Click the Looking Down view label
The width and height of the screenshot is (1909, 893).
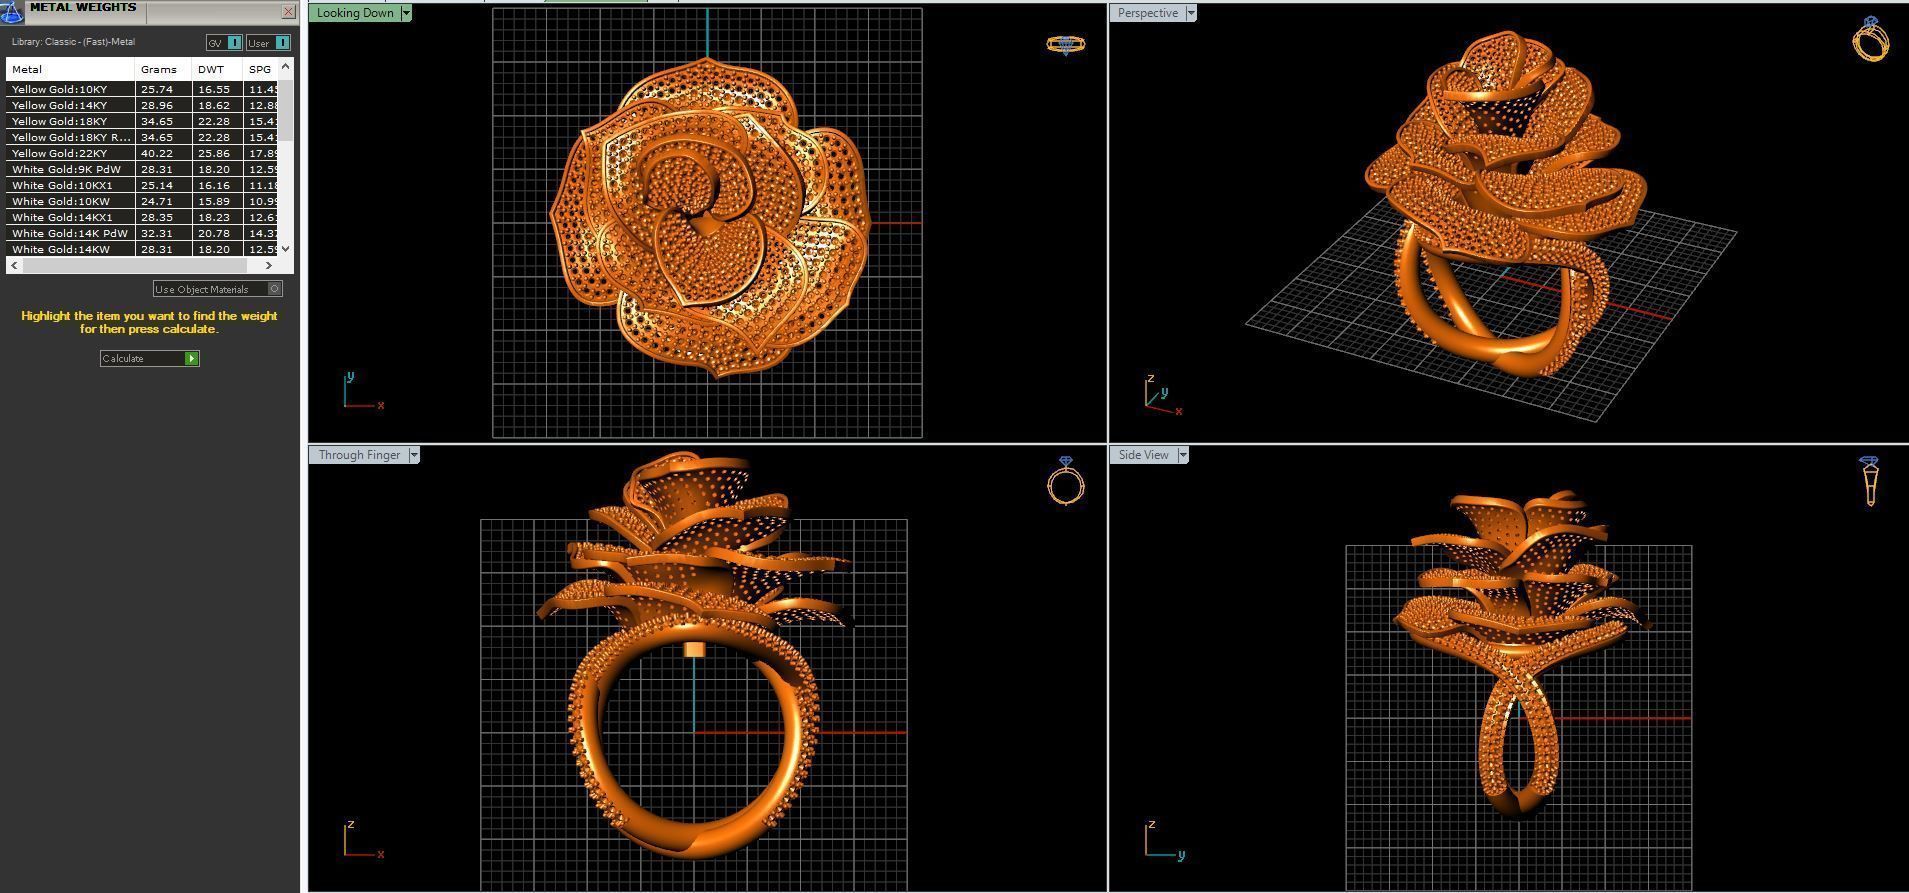[356, 13]
